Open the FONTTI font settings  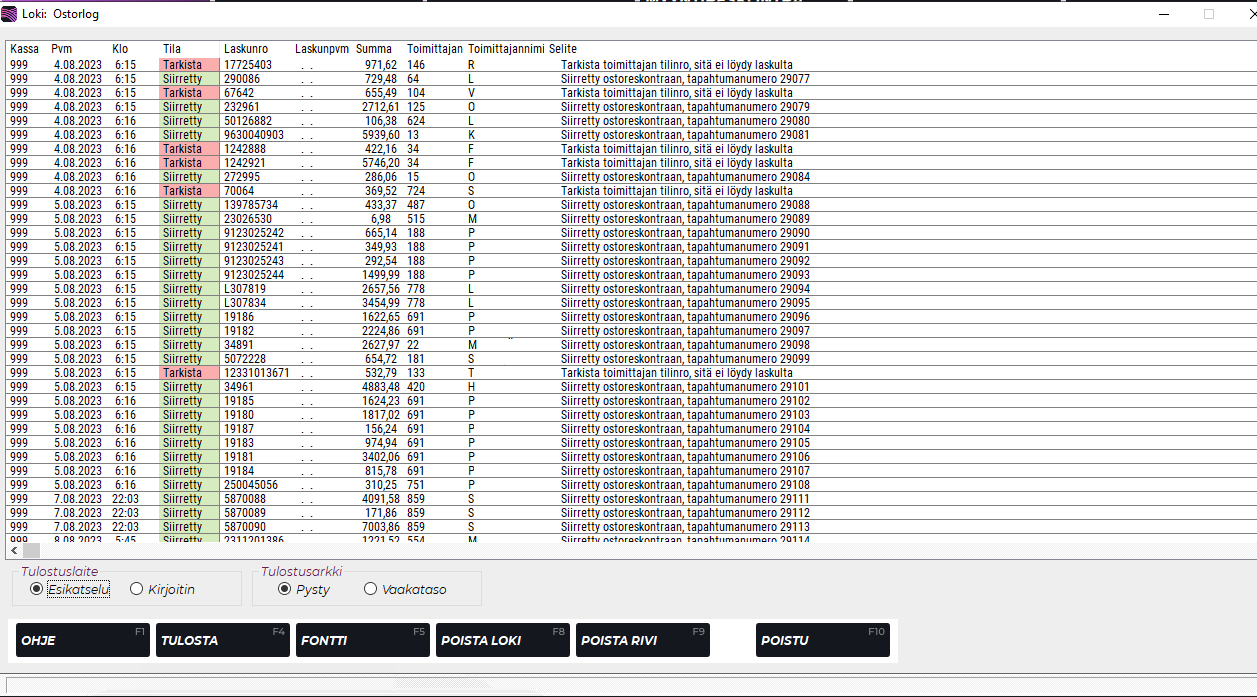[362, 640]
